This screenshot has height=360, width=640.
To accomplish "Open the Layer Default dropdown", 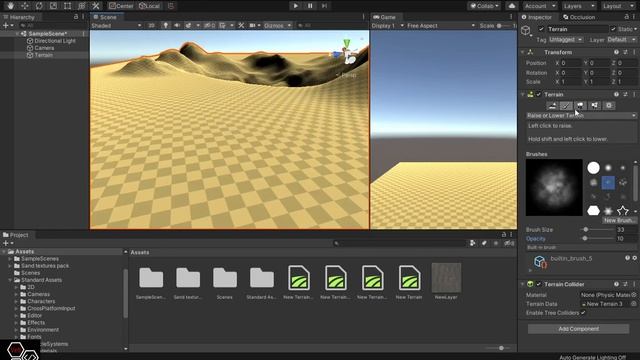I will click(621, 40).
